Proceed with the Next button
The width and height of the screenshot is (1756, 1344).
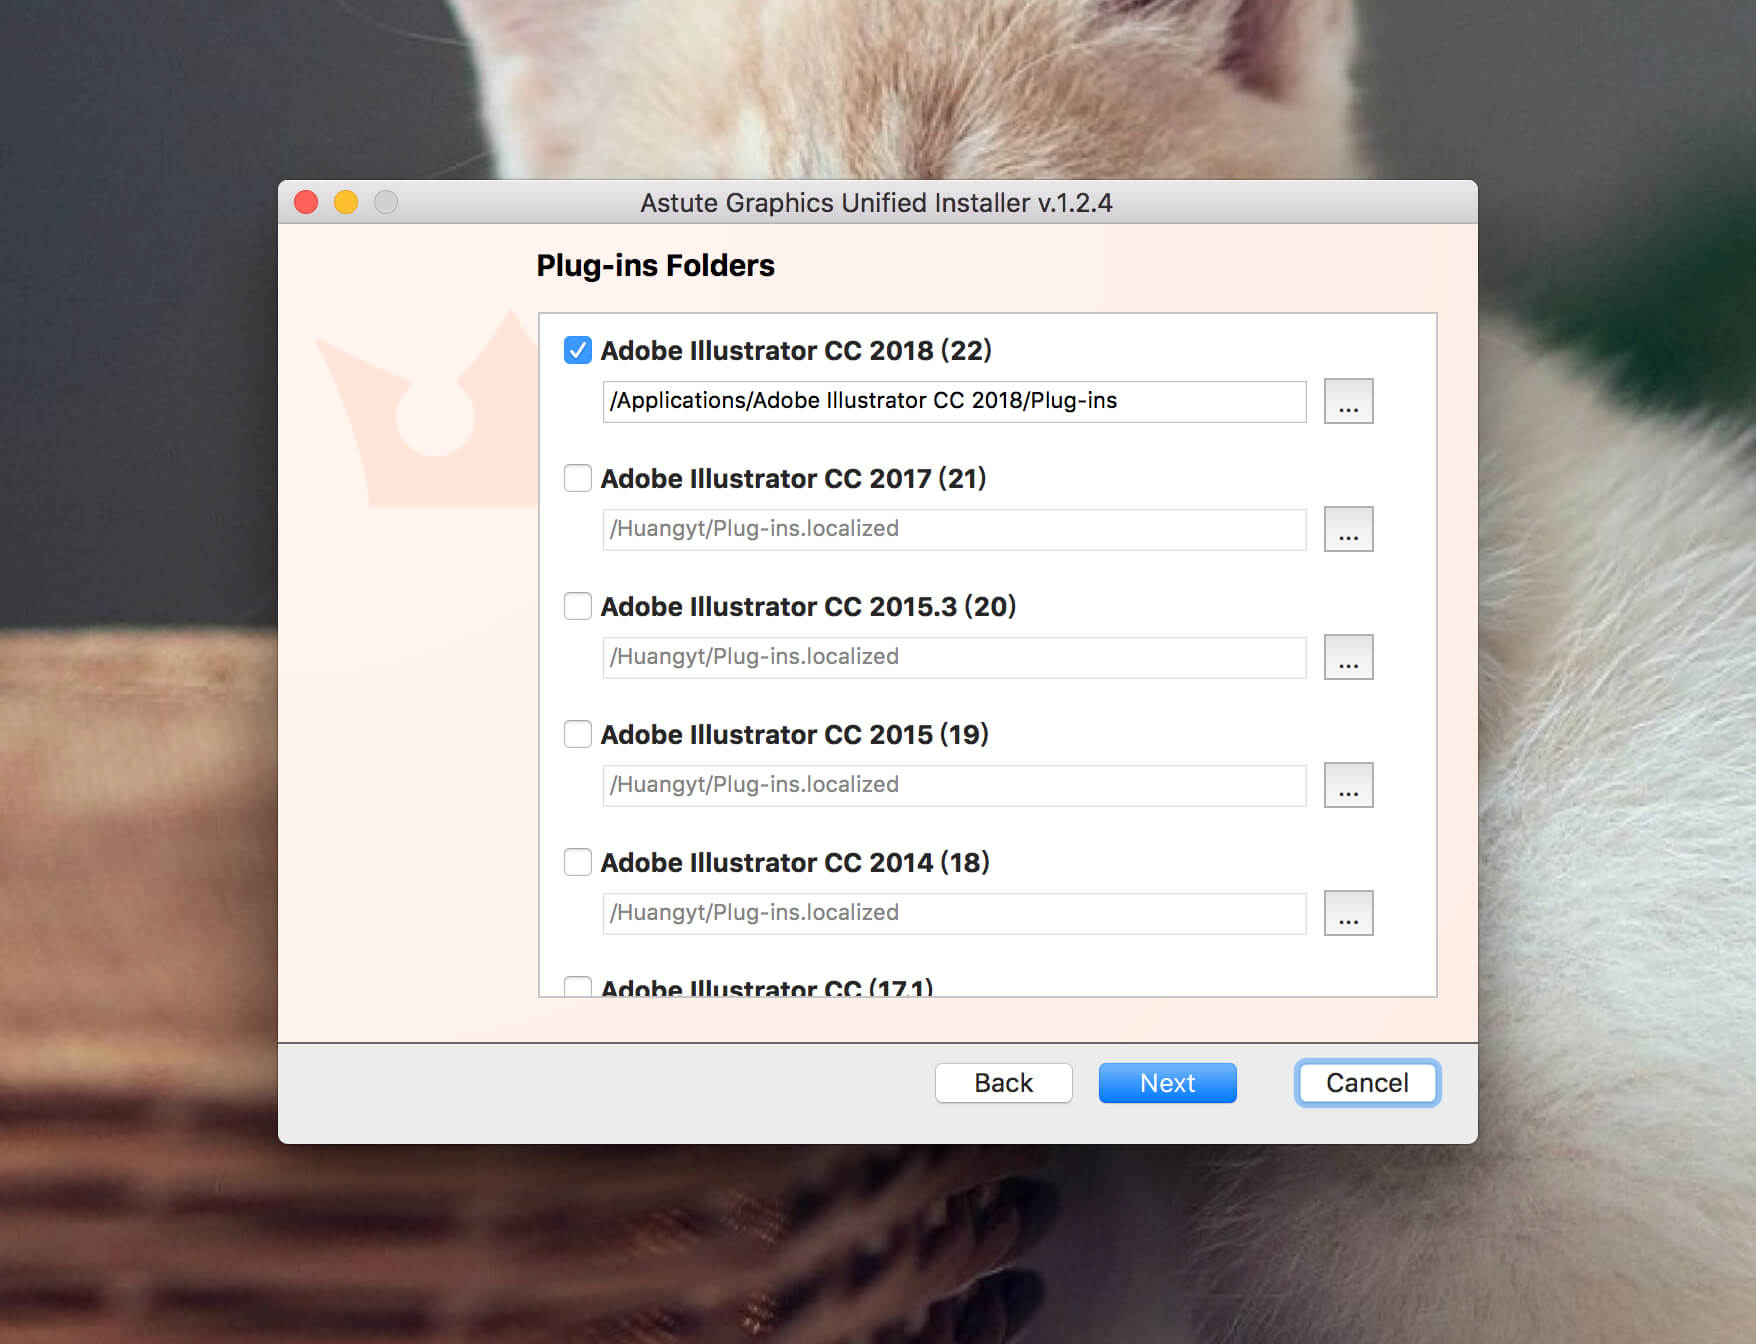[1167, 1083]
